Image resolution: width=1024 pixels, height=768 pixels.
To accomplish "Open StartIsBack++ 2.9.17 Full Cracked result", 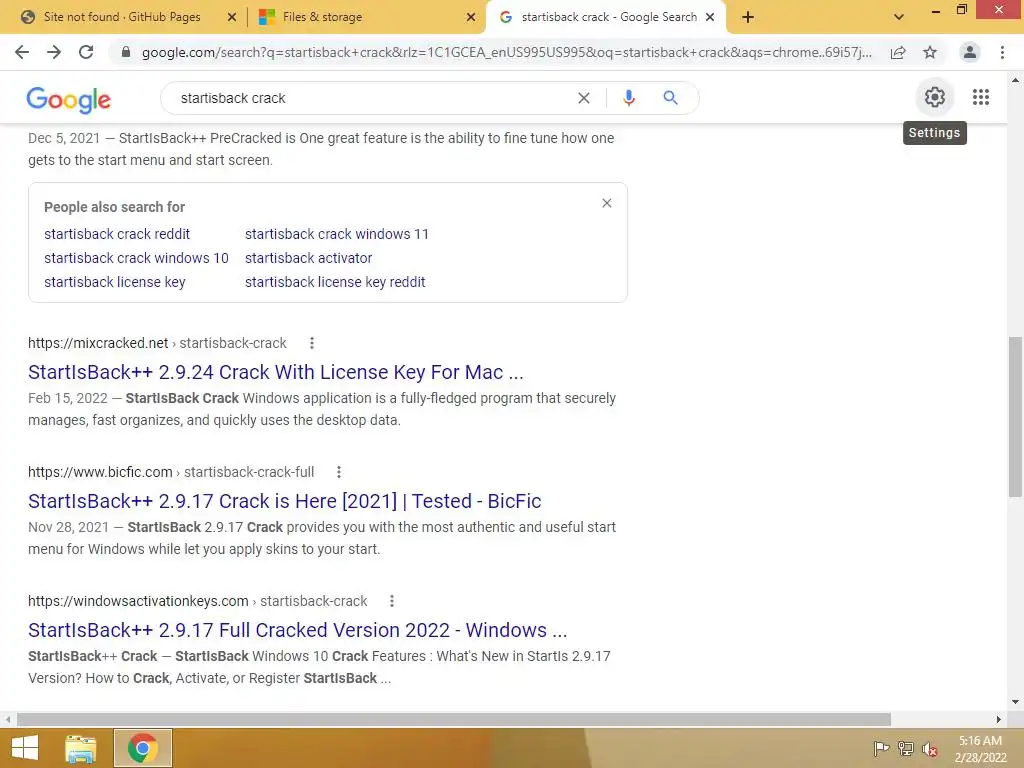I will click(298, 630).
